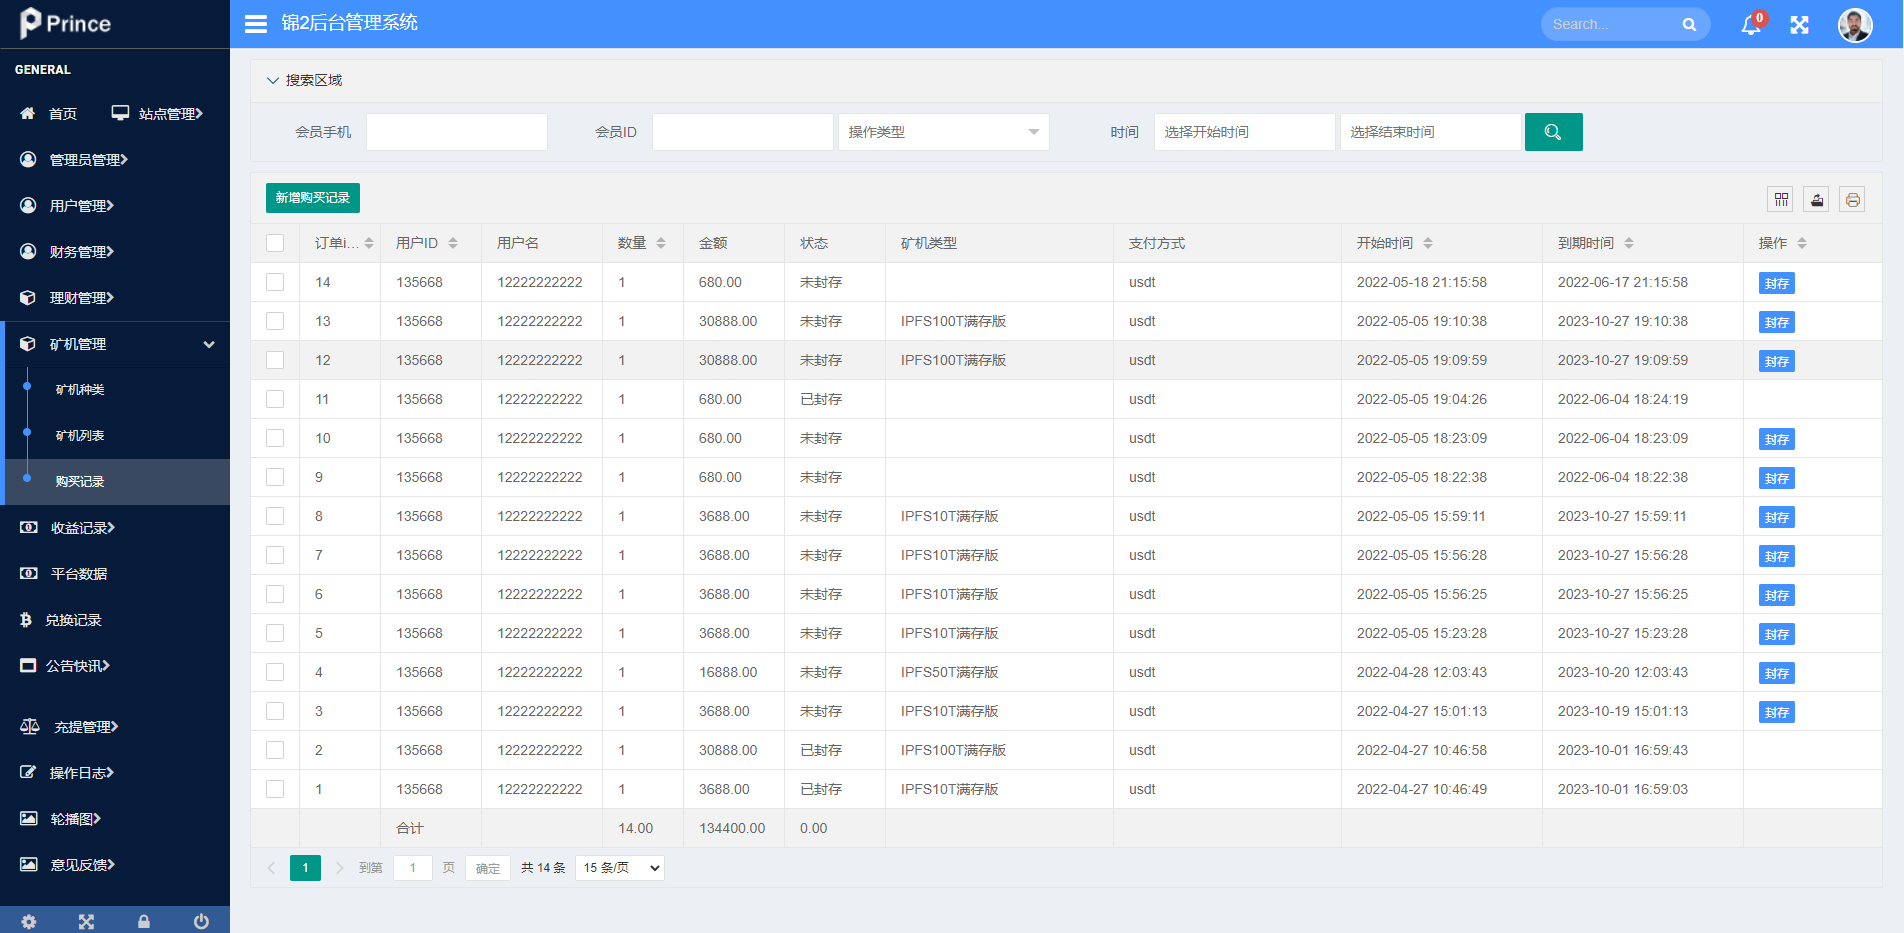Toggle fullscreen using the expand arrows icon
The height and width of the screenshot is (933, 1904).
[1799, 24]
